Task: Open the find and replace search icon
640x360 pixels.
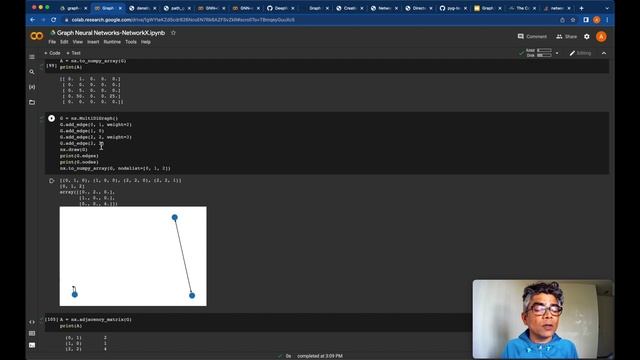Action: point(32,72)
